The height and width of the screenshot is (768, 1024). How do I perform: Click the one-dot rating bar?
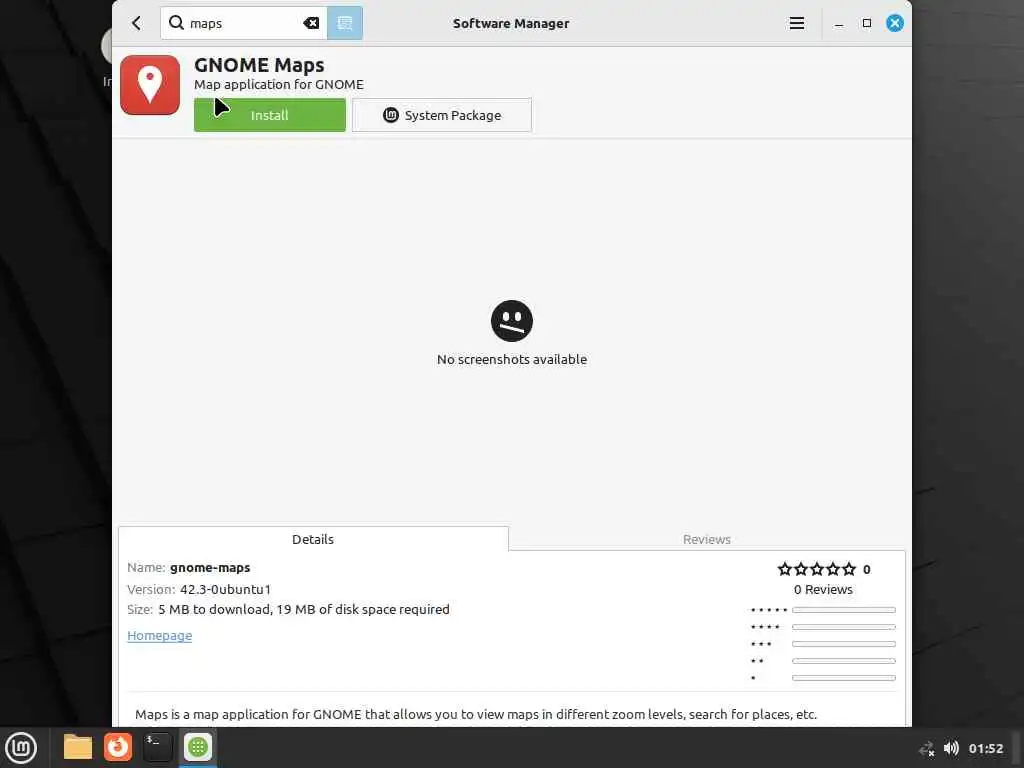[844, 678]
